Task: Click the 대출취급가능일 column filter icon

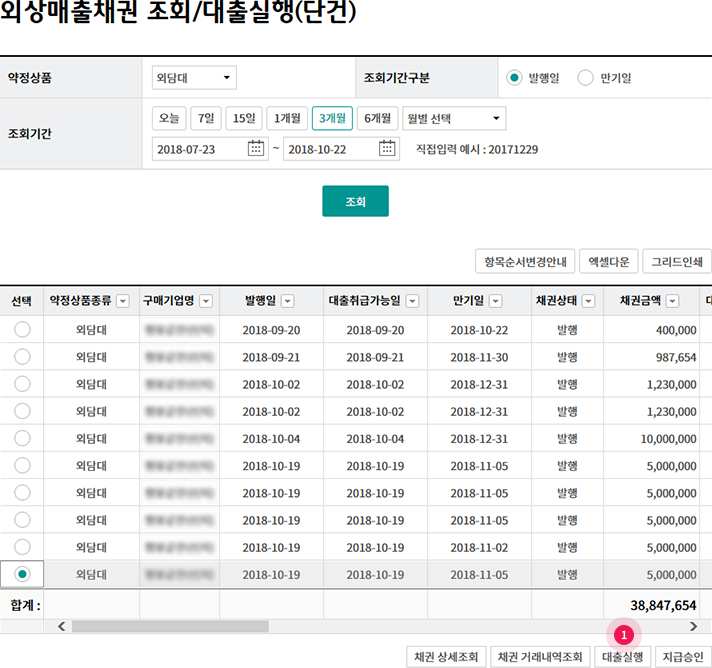Action: point(411,301)
